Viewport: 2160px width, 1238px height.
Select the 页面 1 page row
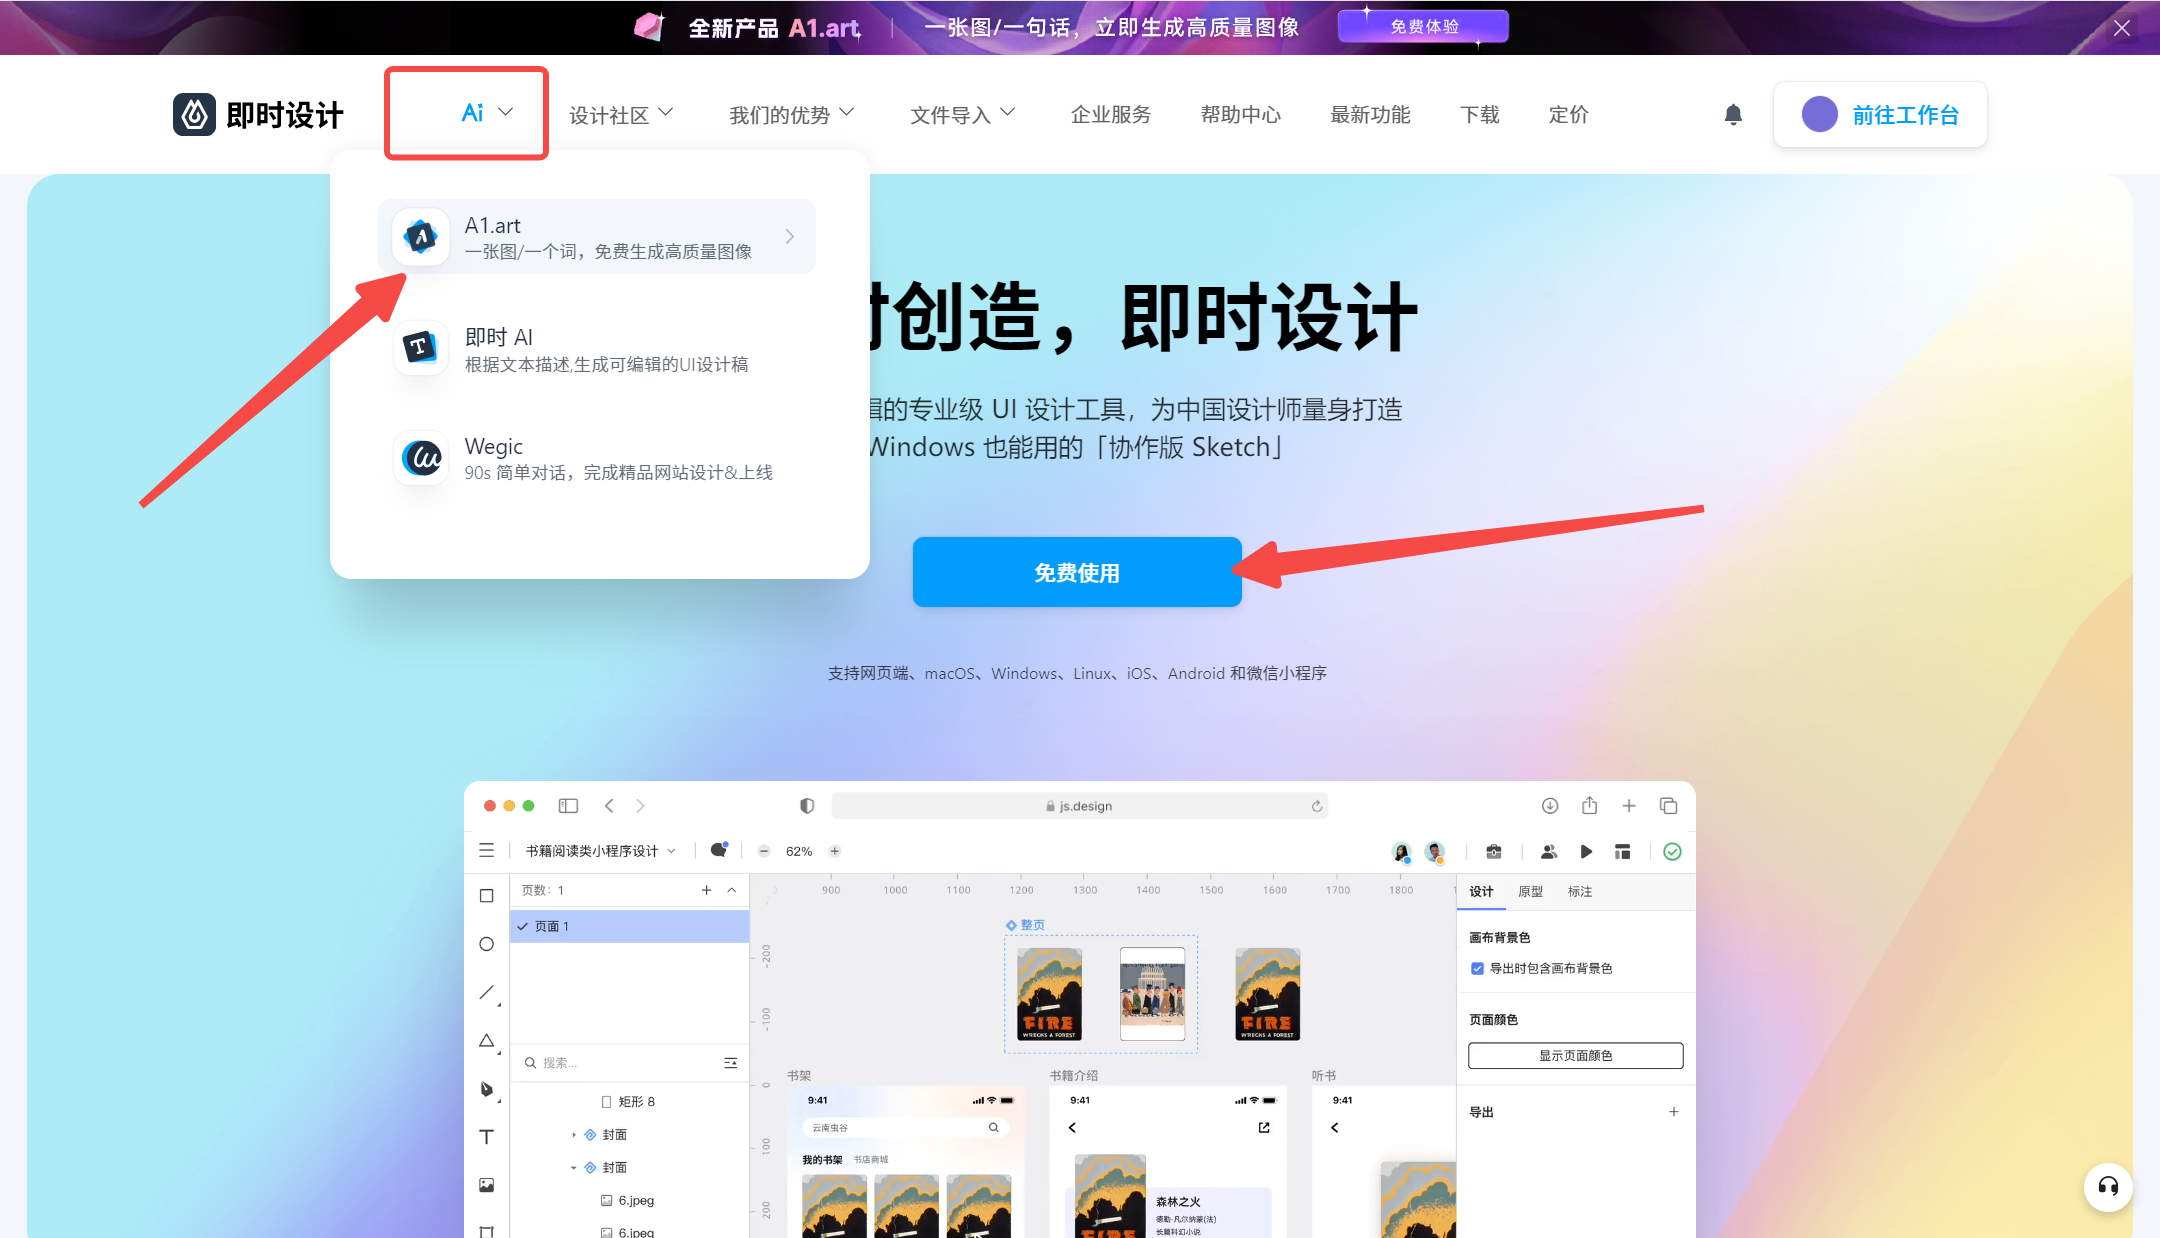tap(630, 926)
